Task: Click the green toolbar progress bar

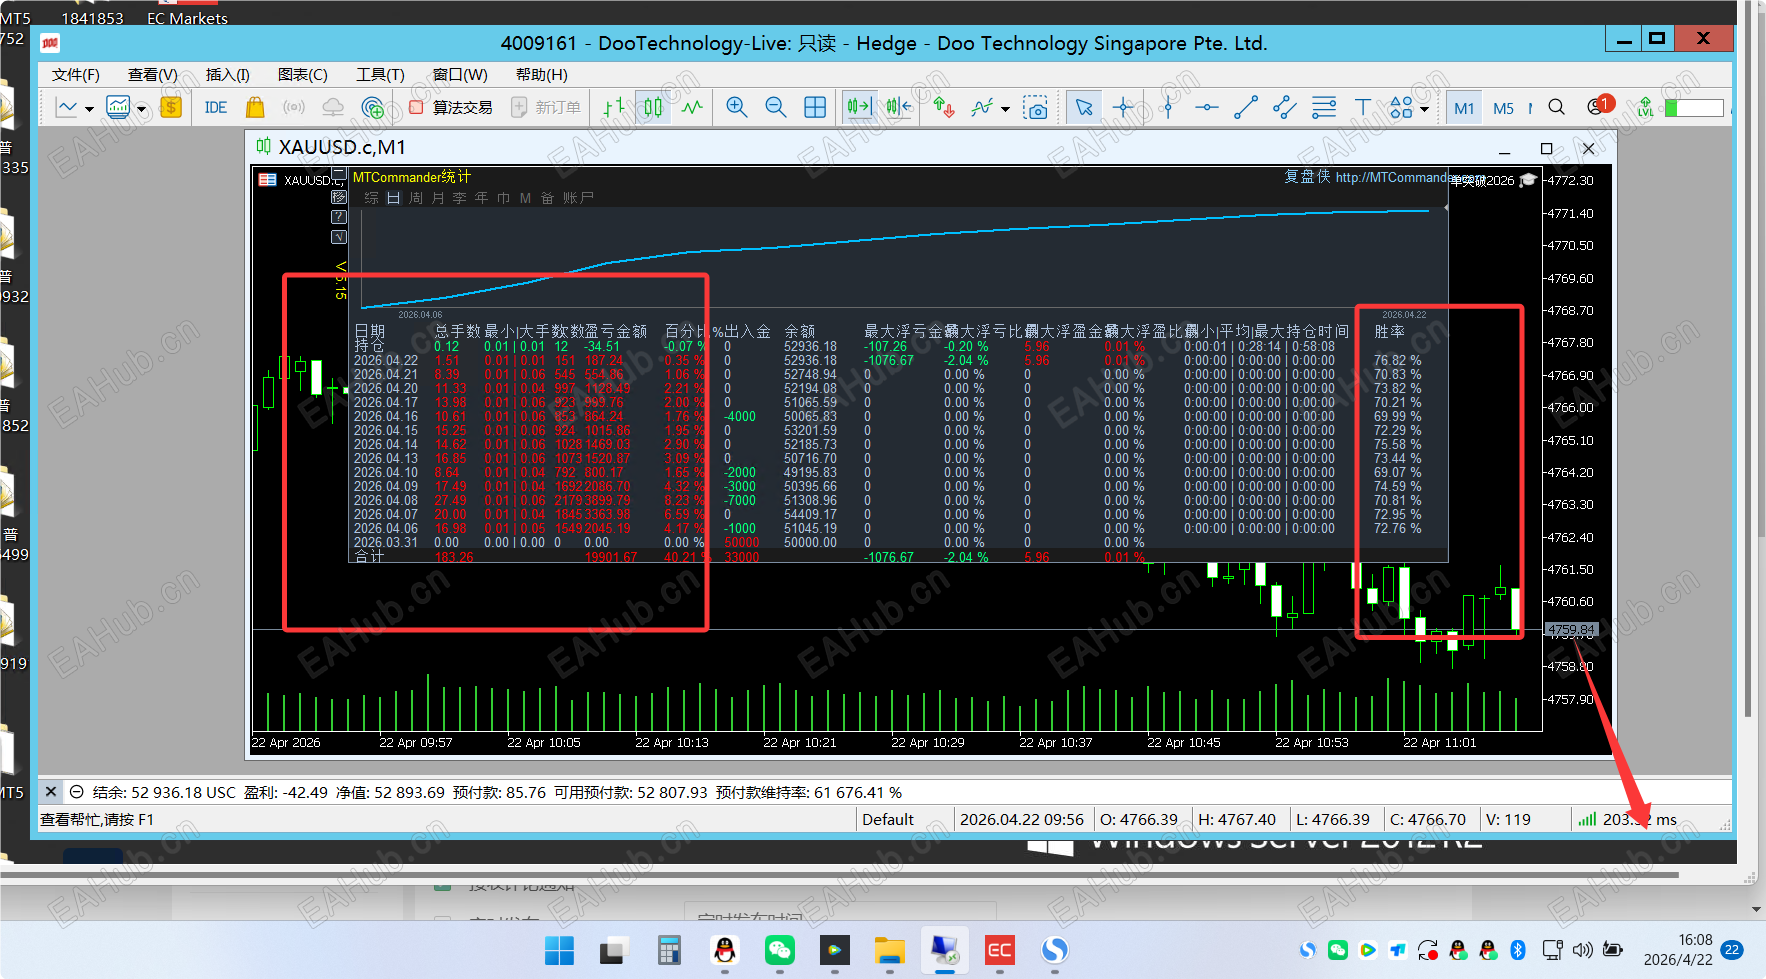Action: click(x=1694, y=108)
